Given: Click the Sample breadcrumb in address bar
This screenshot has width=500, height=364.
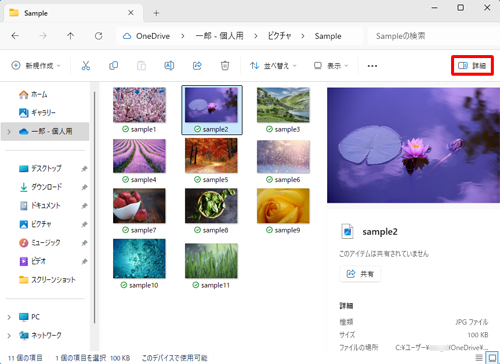Looking at the screenshot, I should pyautogui.click(x=328, y=36).
